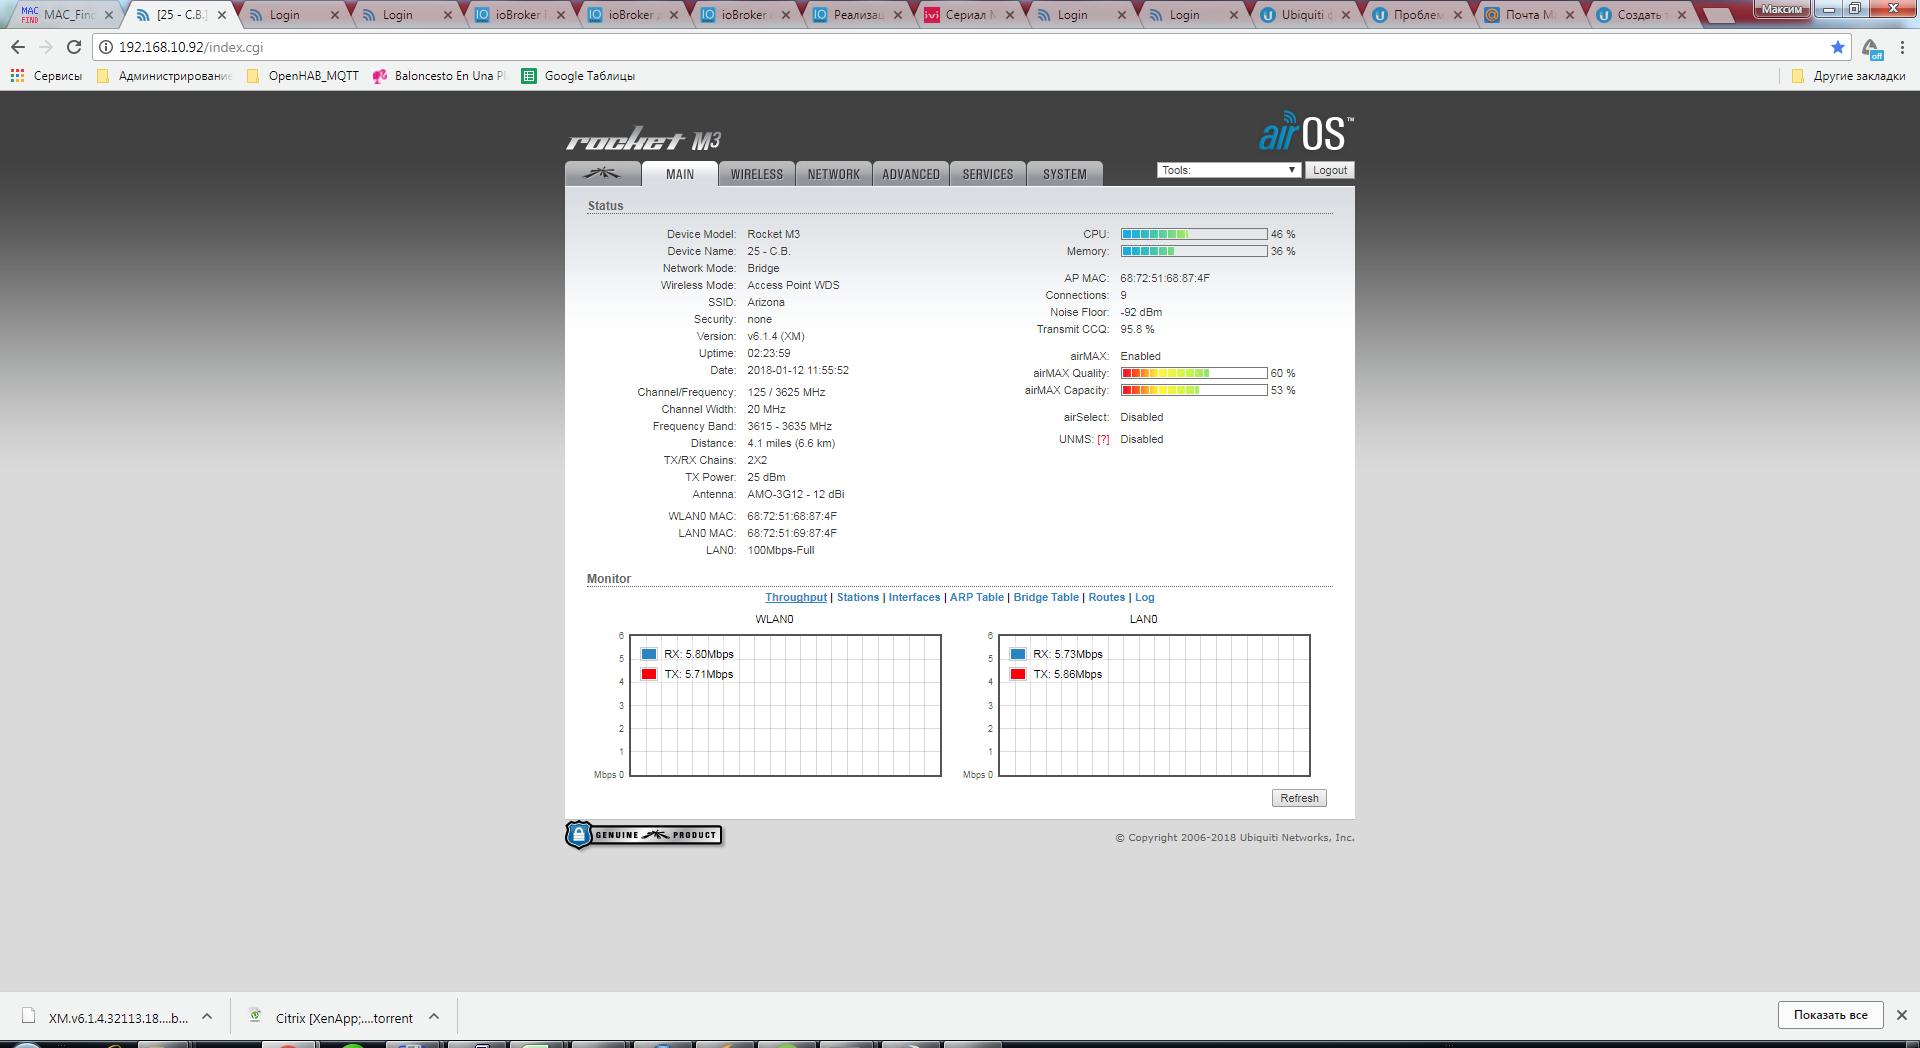Click the LAN0 TX red legend swatch
This screenshot has width=1920, height=1048.
point(1018,674)
